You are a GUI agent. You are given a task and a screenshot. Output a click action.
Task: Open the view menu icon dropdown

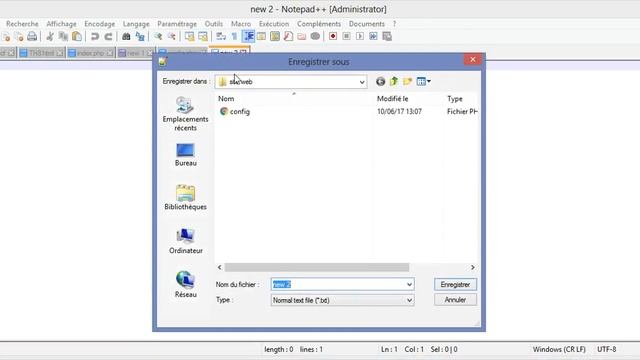pyautogui.click(x=424, y=81)
